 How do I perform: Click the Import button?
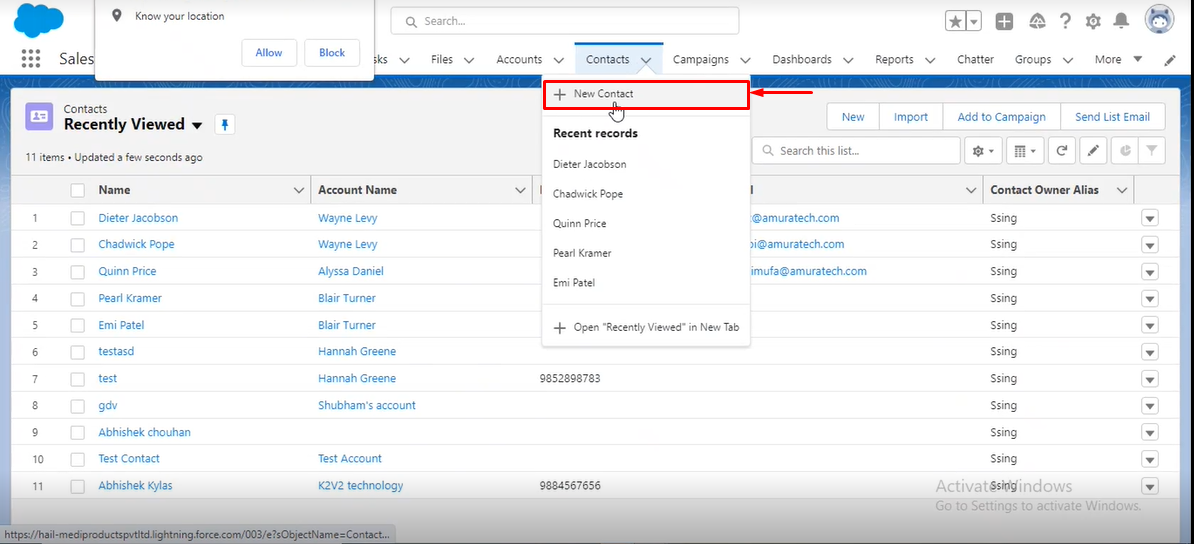911,117
